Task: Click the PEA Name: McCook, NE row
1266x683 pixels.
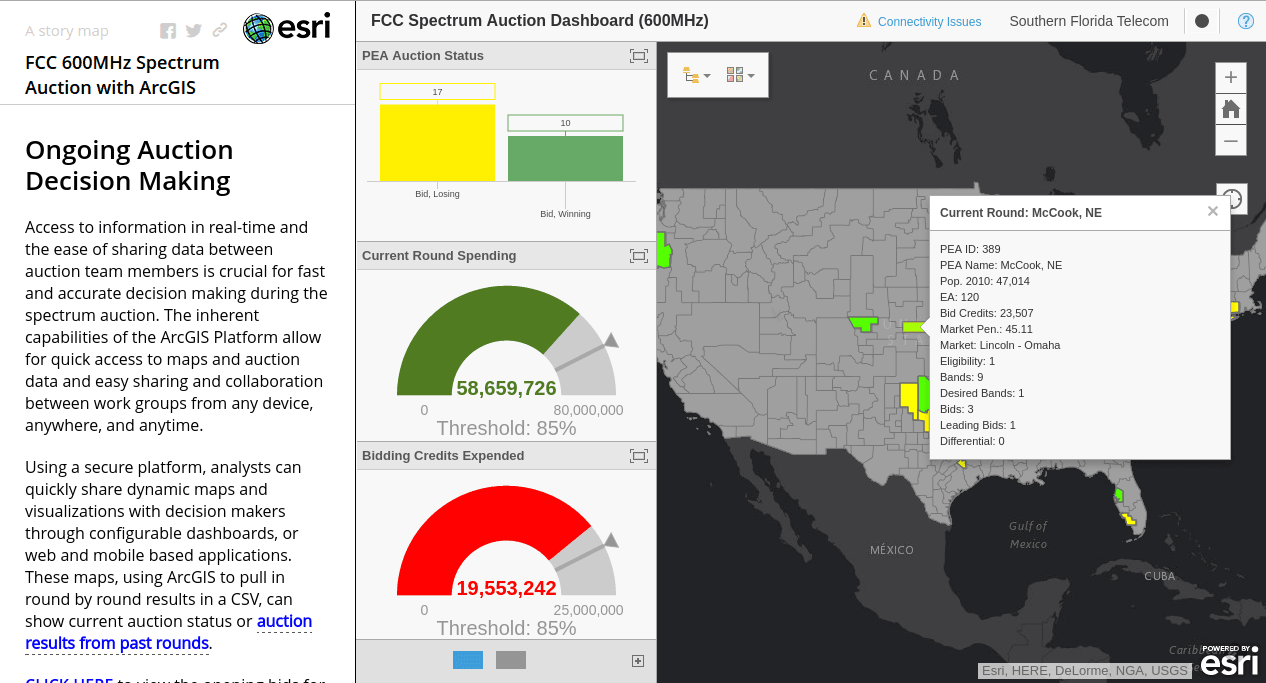Action: 1001,265
